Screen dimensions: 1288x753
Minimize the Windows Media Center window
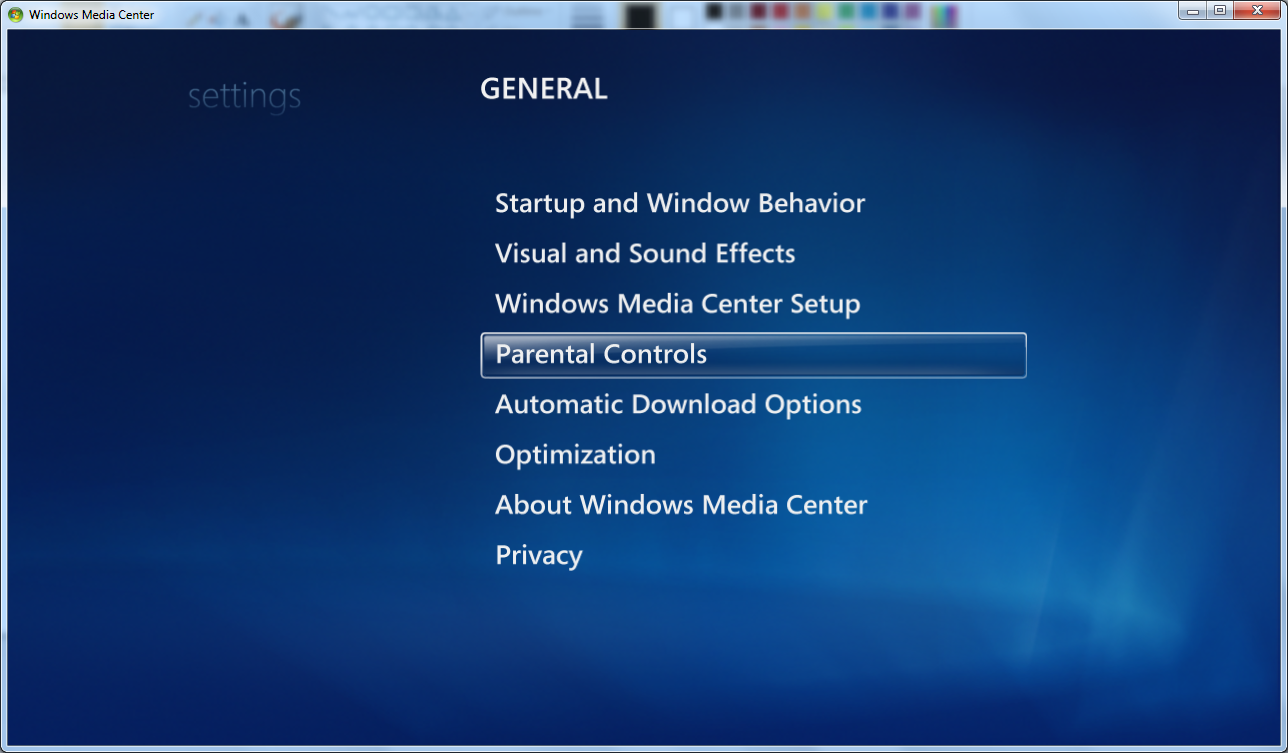pos(1193,10)
